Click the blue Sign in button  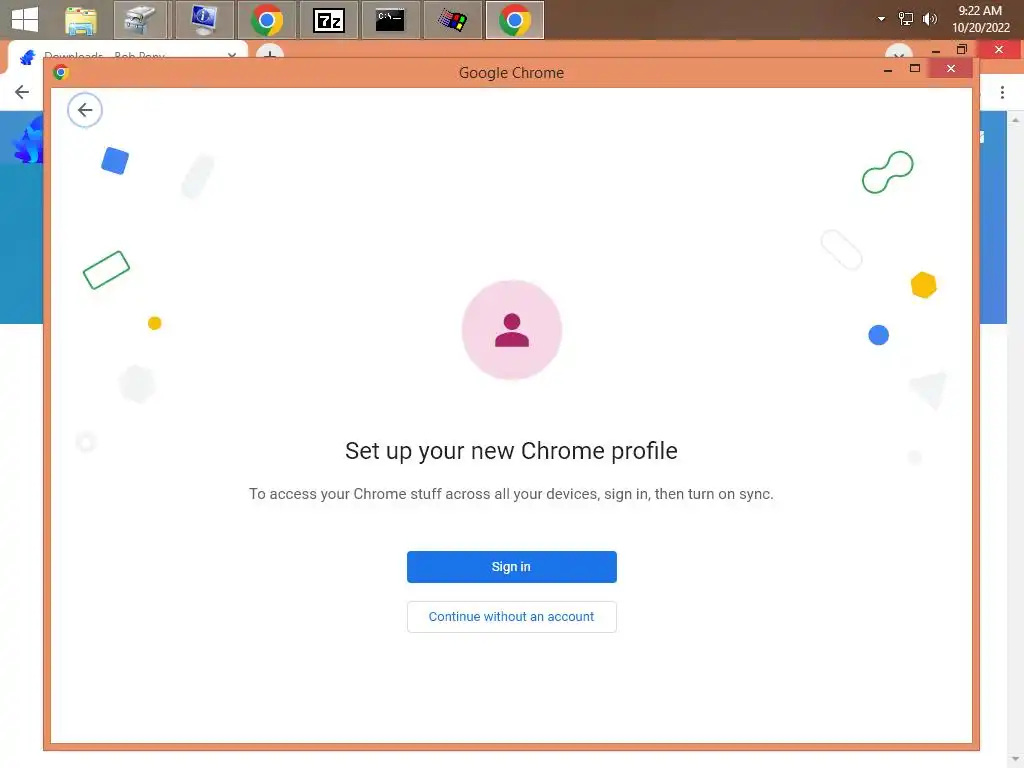511,566
